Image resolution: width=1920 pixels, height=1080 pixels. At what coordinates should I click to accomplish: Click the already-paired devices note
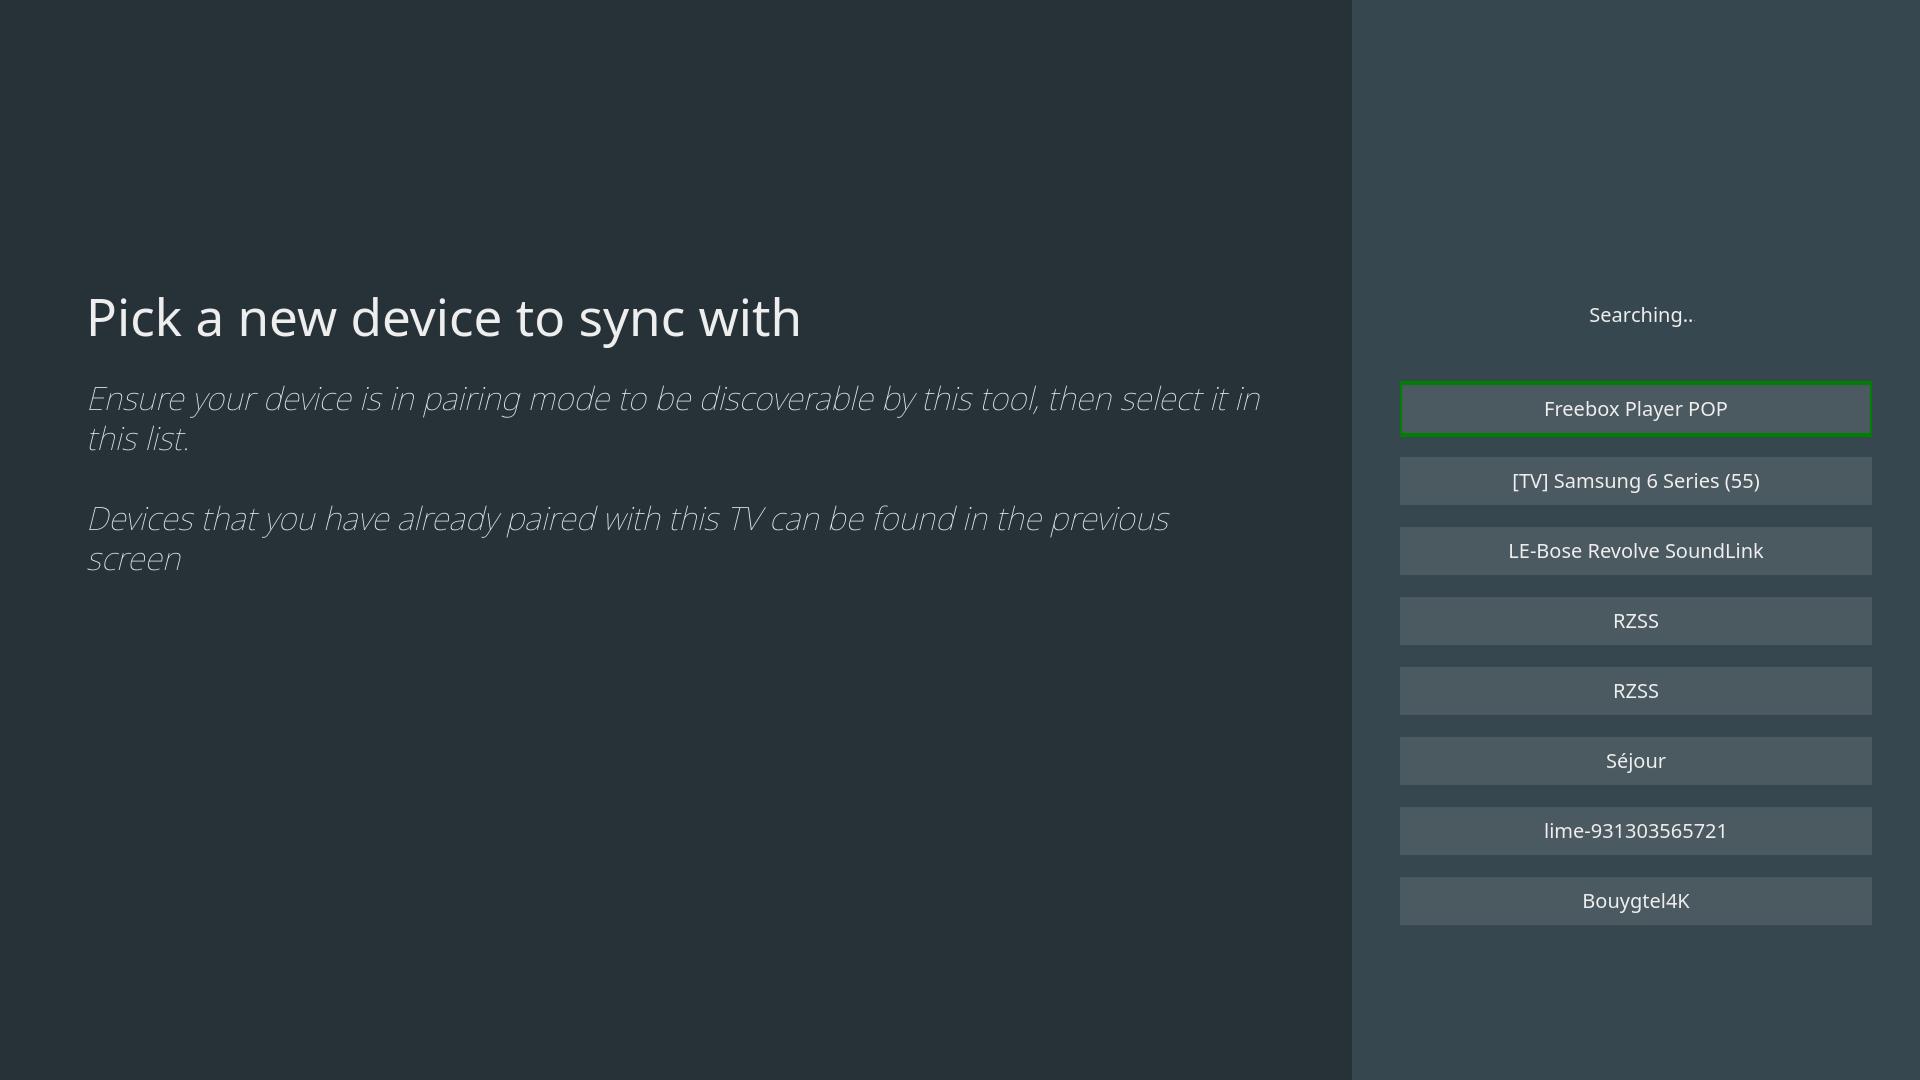627,538
